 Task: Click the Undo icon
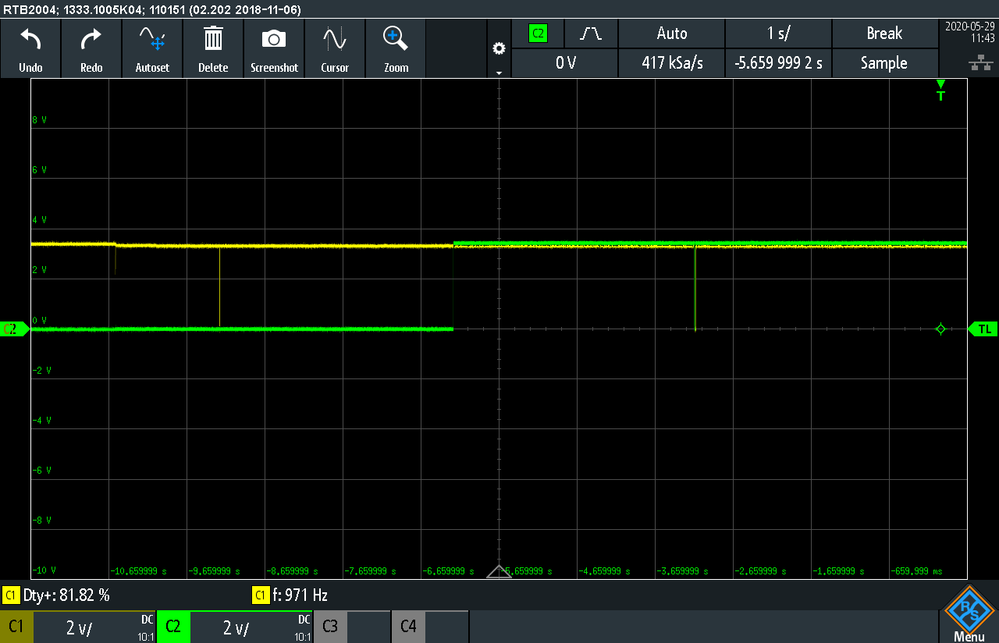point(31,49)
